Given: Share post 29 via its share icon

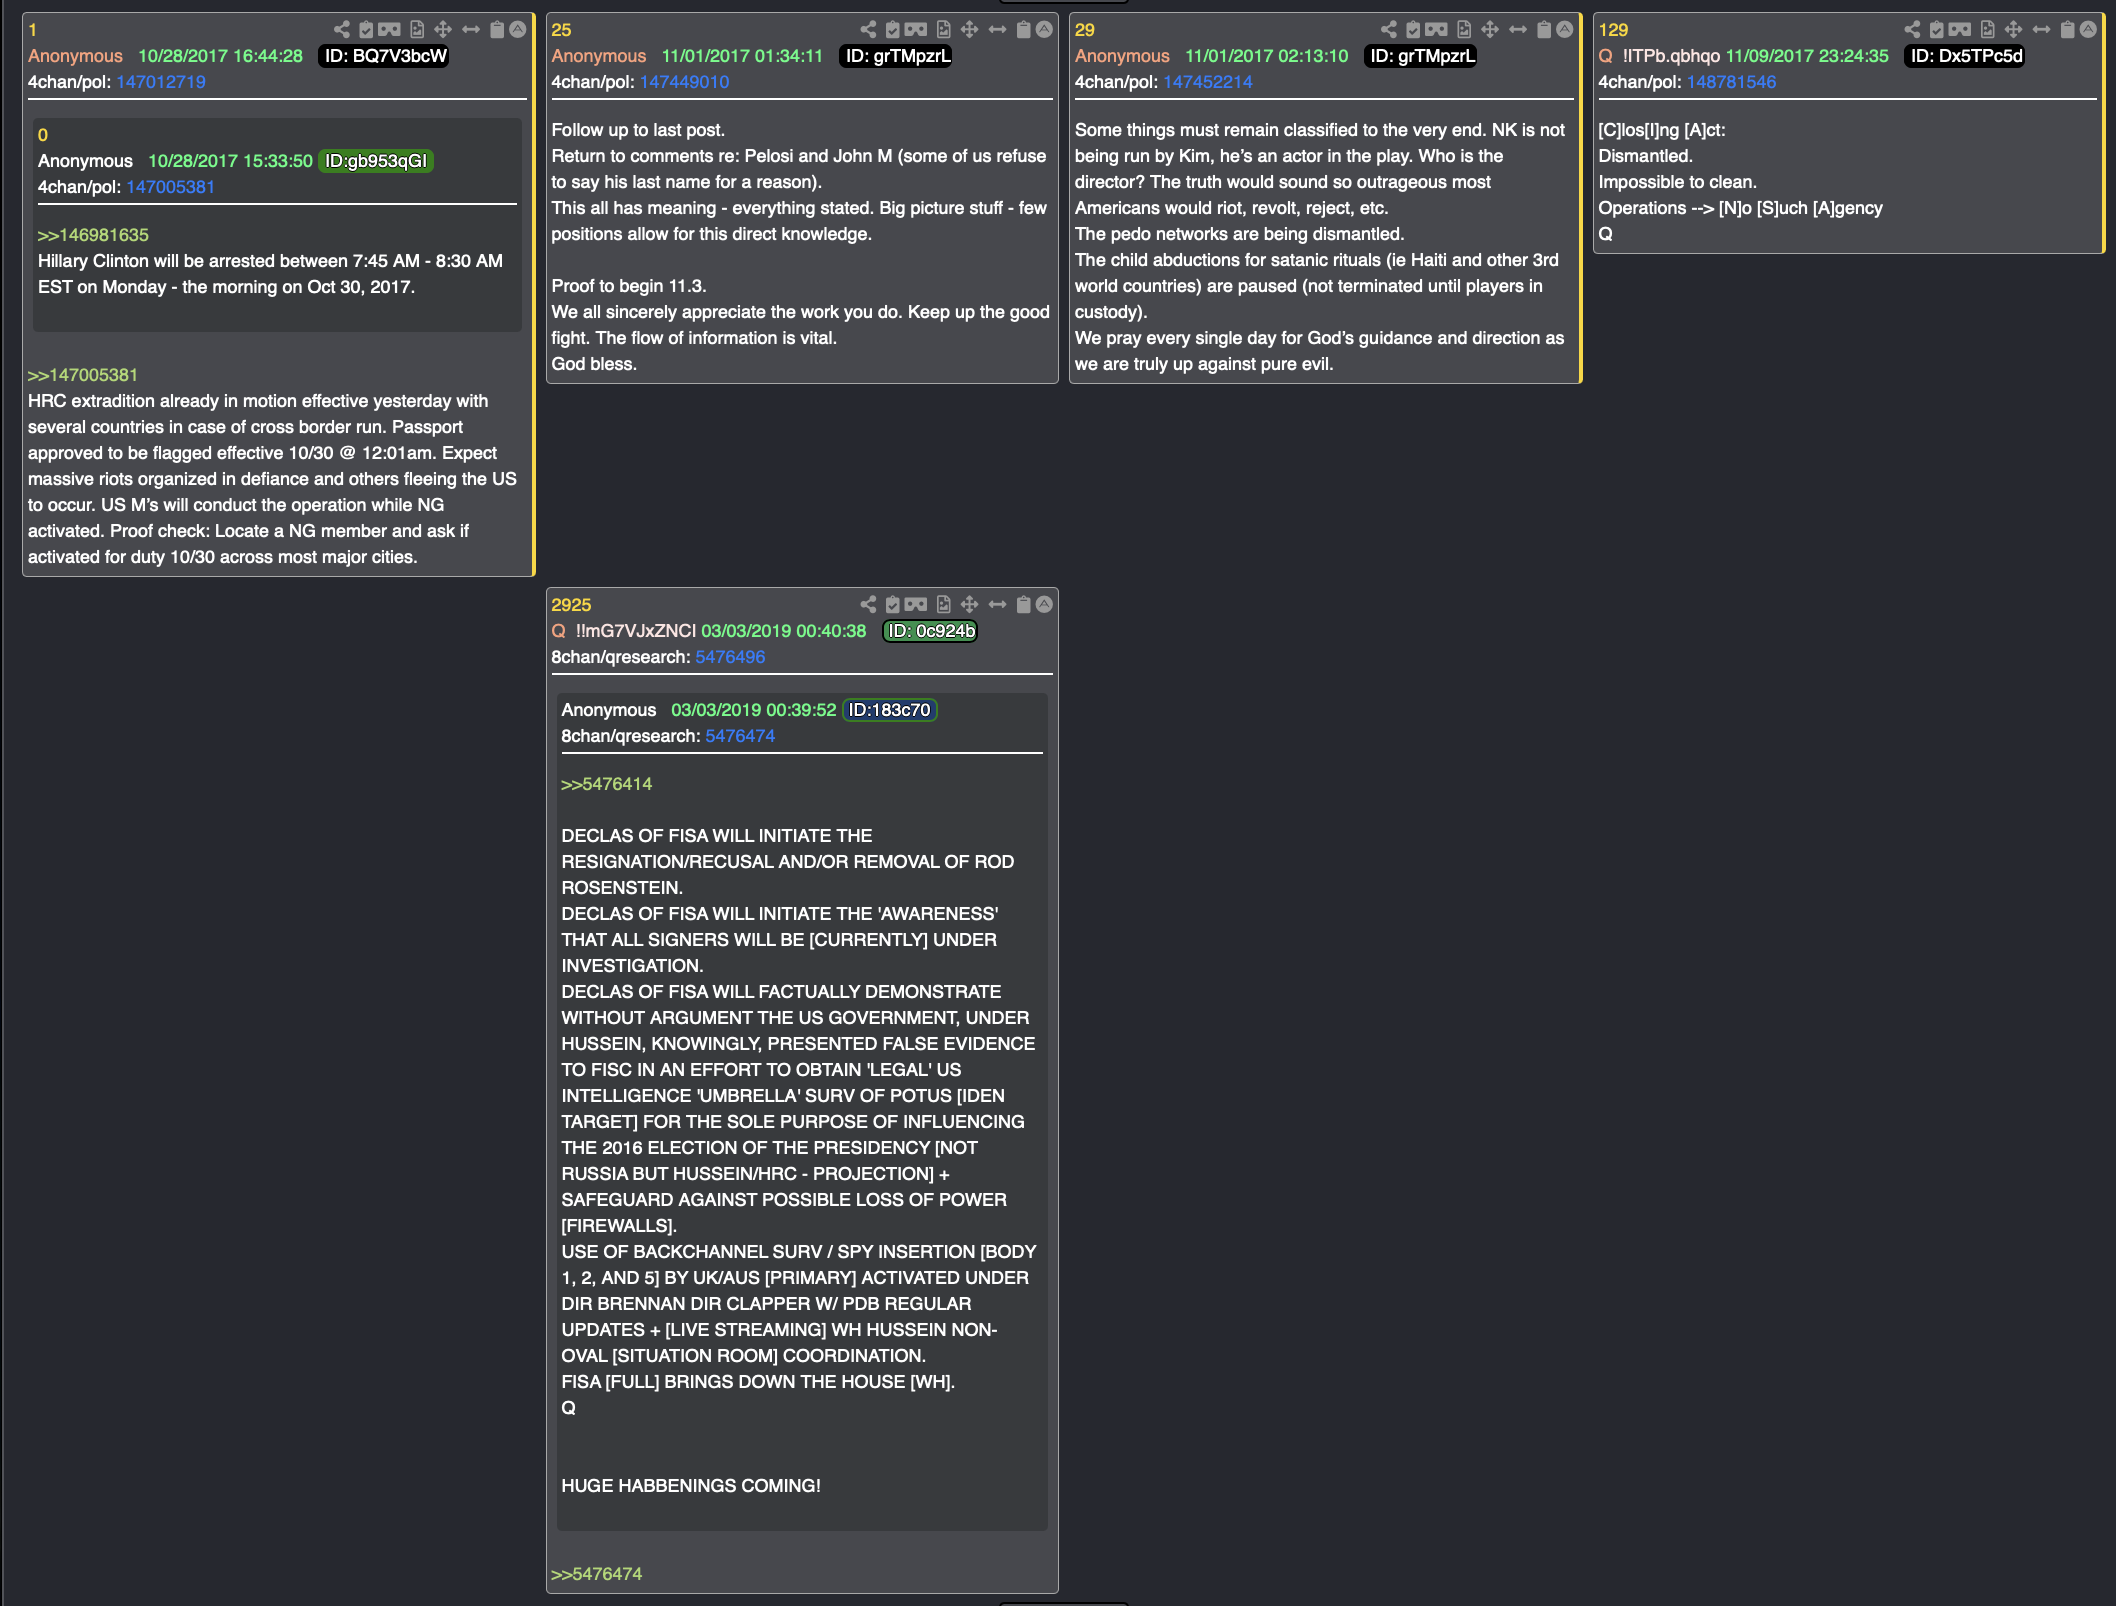Looking at the screenshot, I should point(1389,30).
